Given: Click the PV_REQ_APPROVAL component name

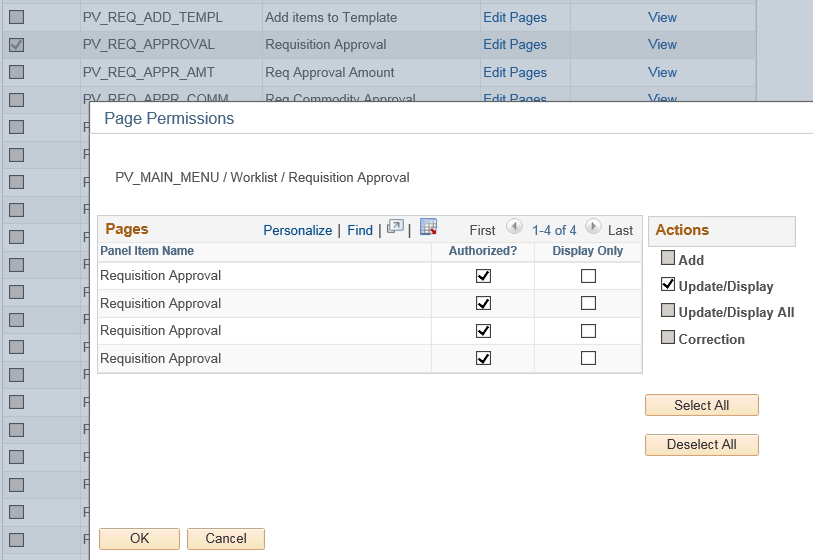Looking at the screenshot, I should click(148, 45).
